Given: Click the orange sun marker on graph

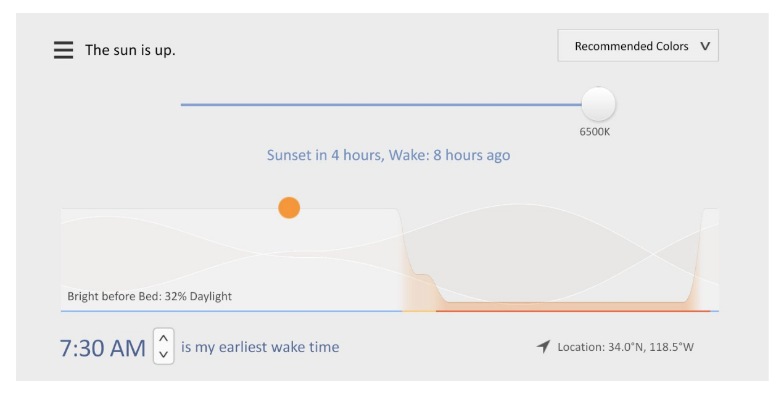Looking at the screenshot, I should (289, 207).
